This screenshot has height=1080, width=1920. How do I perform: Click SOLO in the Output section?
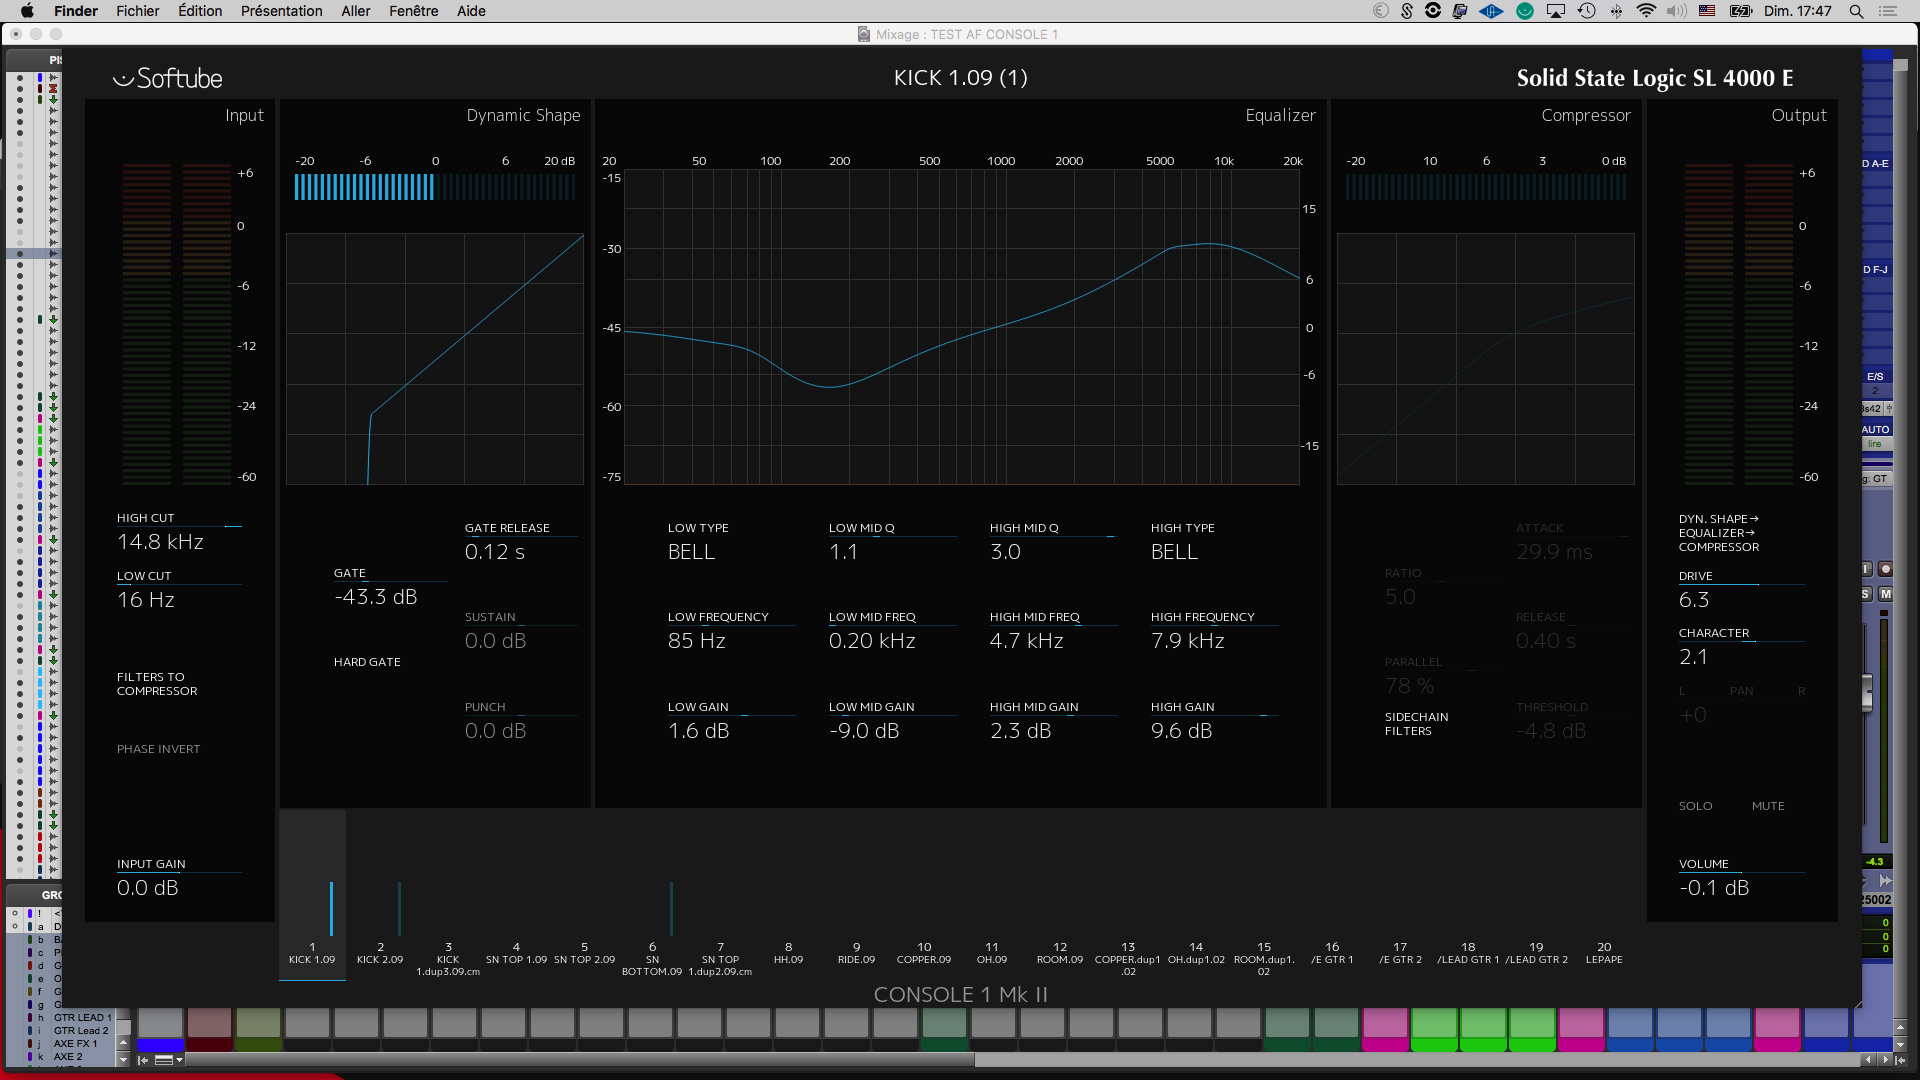1696,805
